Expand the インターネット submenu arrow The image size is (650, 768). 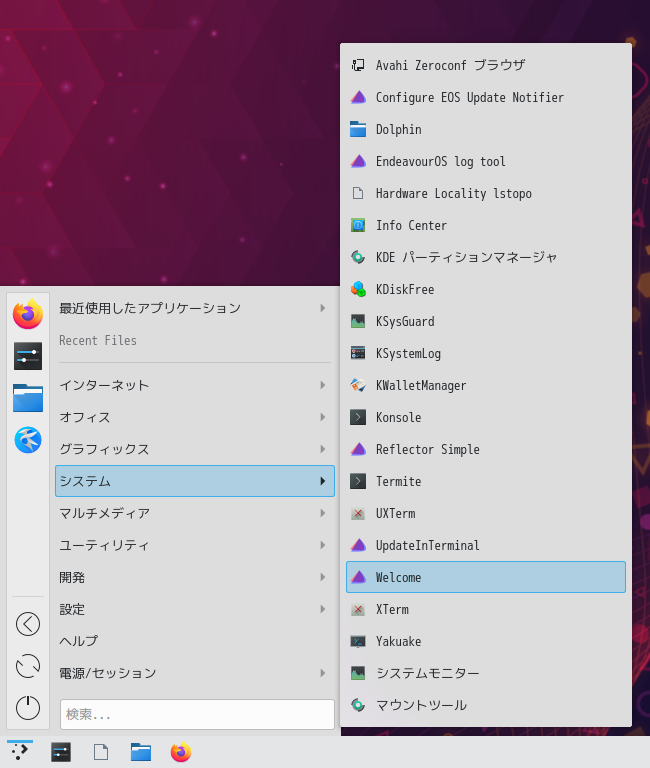coord(322,385)
